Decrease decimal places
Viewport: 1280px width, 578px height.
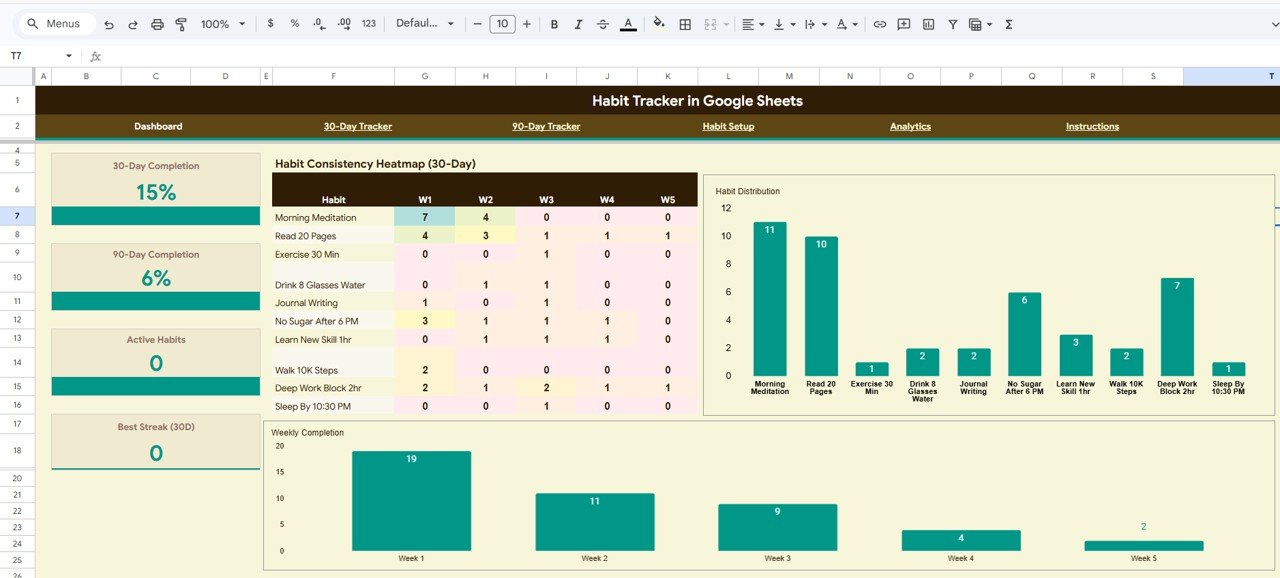click(319, 23)
